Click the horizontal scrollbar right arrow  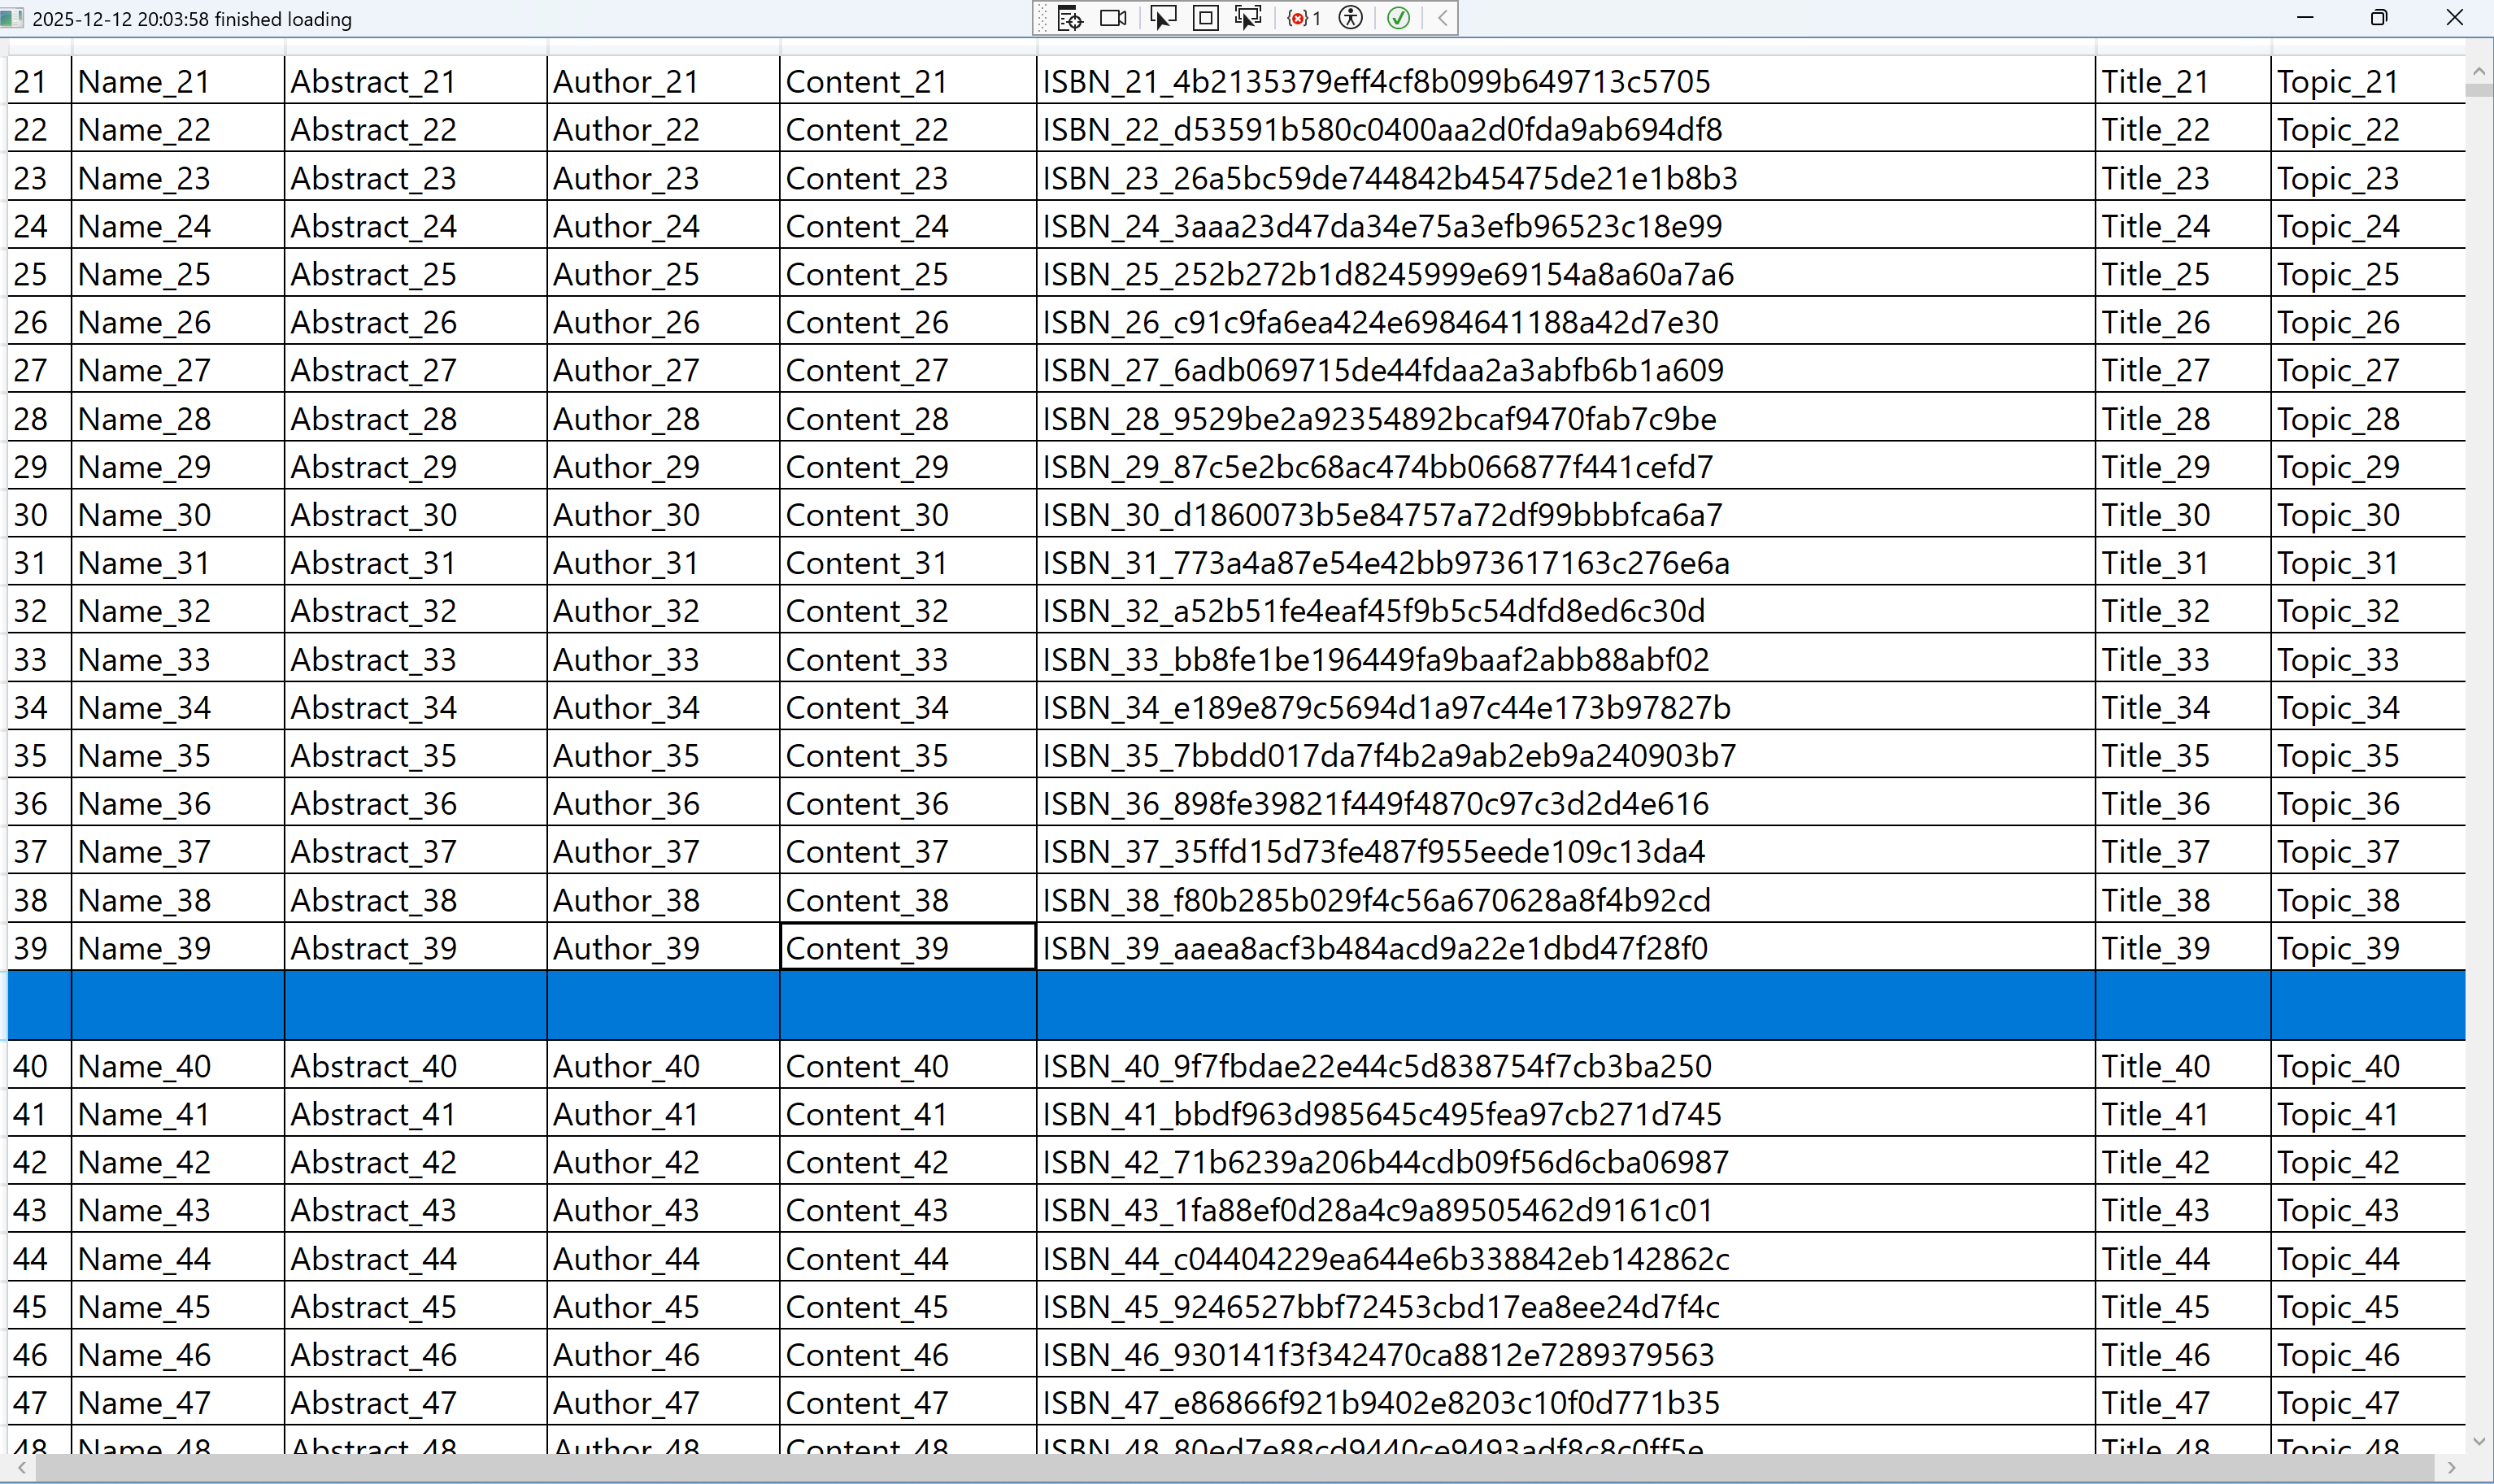click(2451, 1468)
